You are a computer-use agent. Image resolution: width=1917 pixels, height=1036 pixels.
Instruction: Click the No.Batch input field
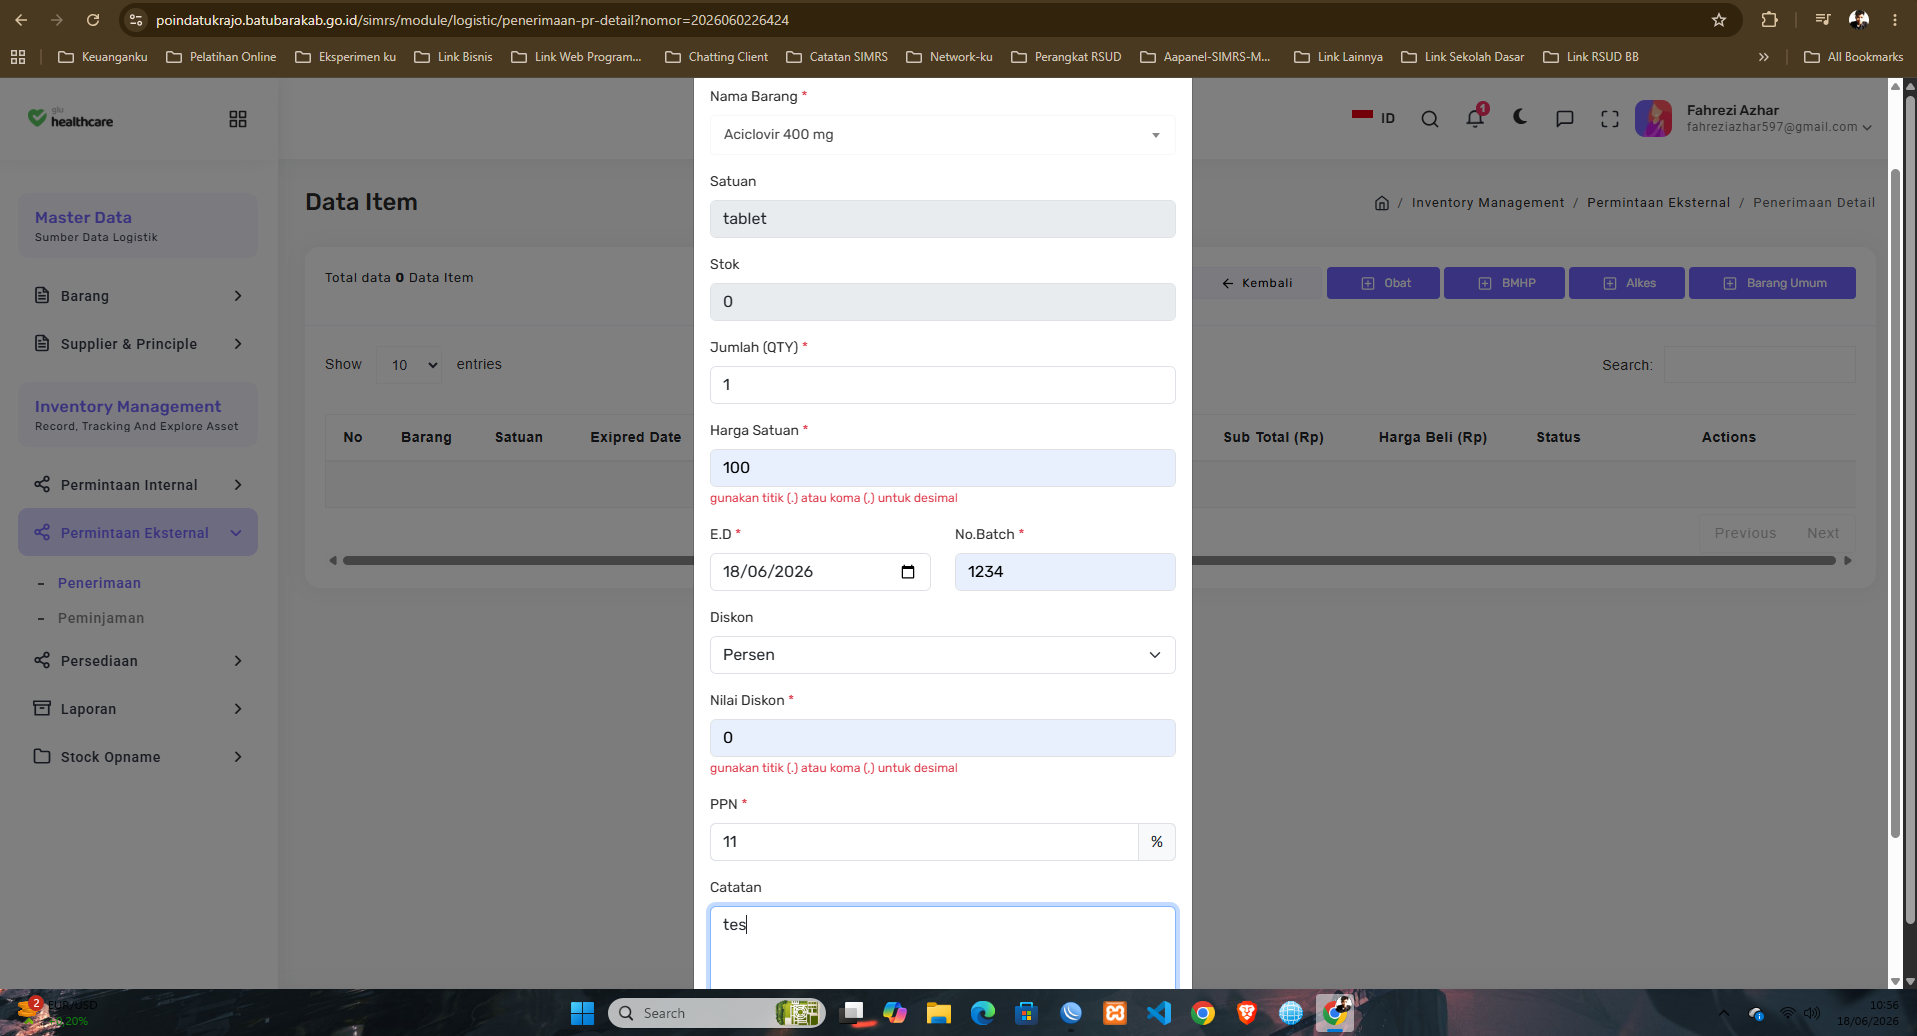[x=1065, y=572]
